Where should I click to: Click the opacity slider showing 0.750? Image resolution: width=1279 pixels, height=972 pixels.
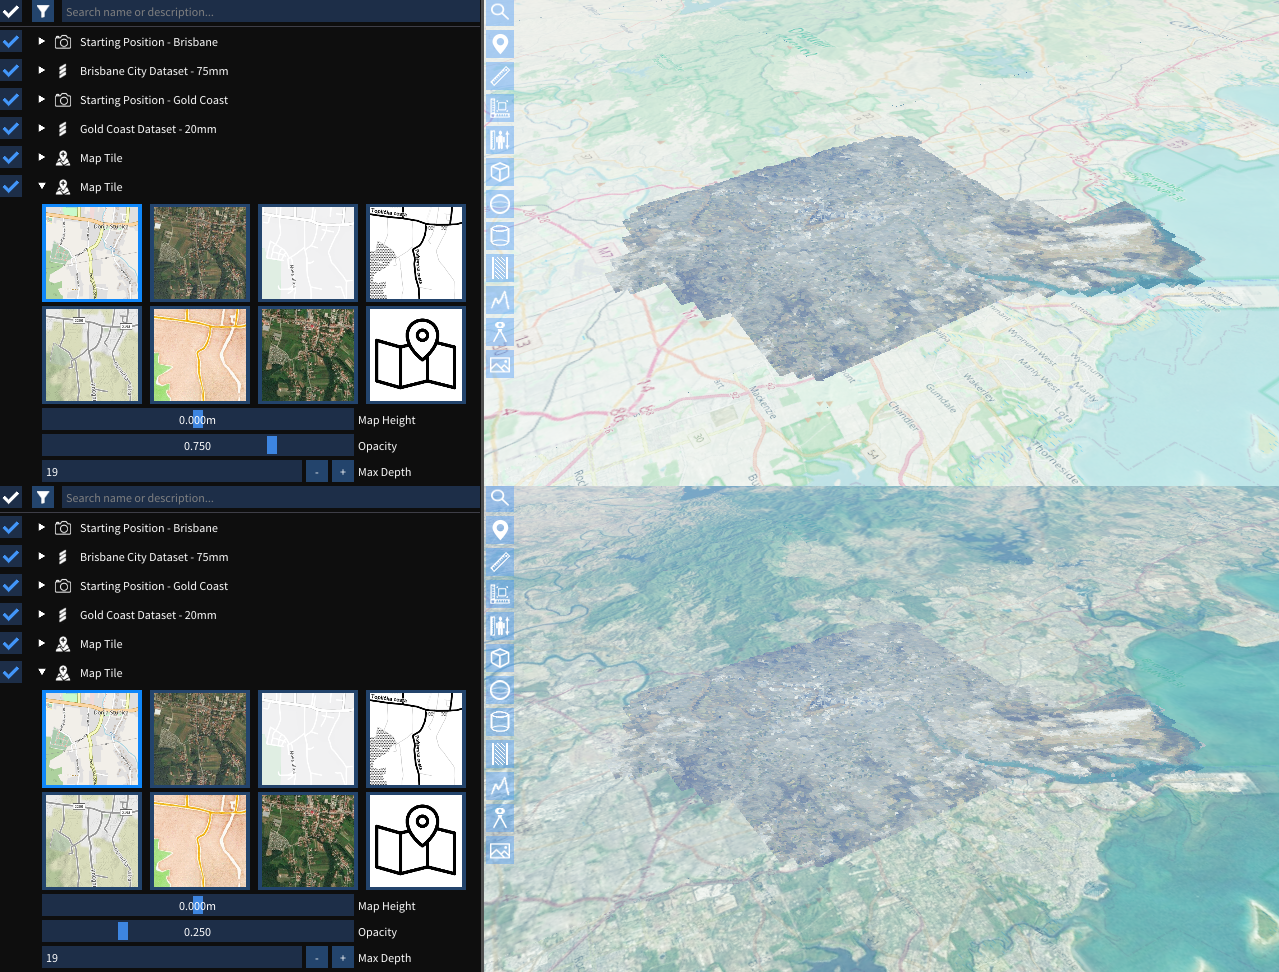tap(198, 446)
